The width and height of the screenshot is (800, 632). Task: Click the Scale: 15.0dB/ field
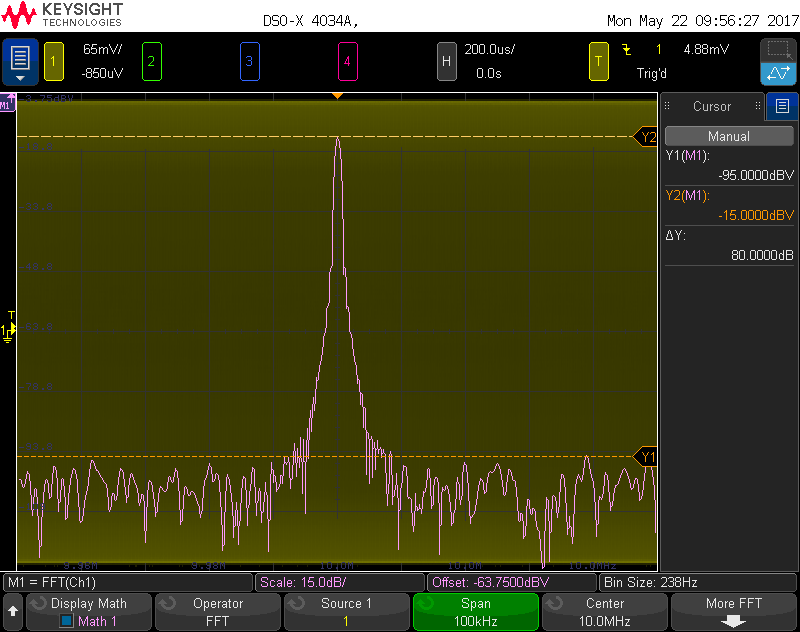(339, 582)
